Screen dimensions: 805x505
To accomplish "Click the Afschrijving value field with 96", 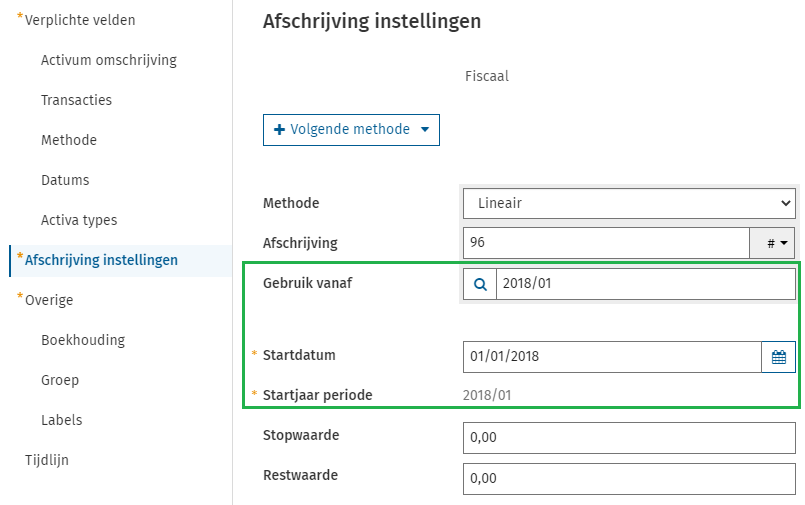I will coord(605,243).
